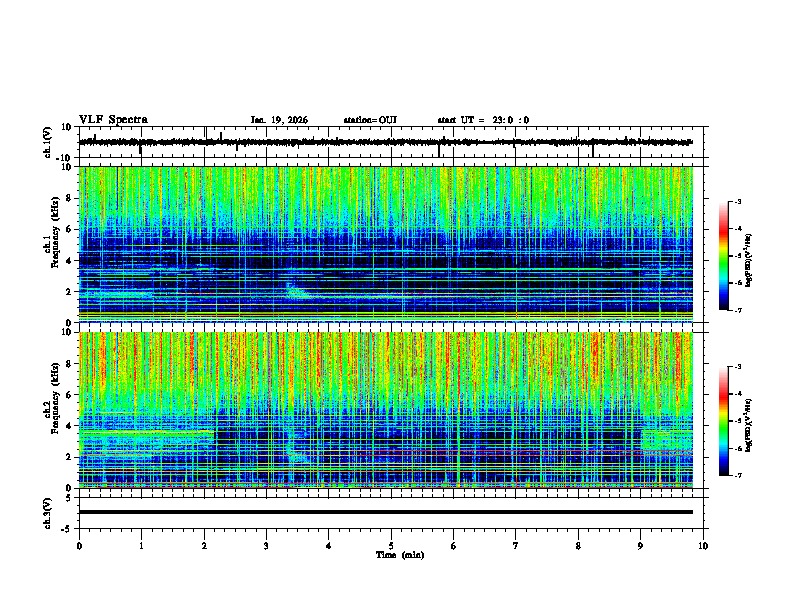This screenshot has height=612, width=792.
Task: Click the "8" kHz tick of ch.1 spectrogram
Action: click(70, 198)
